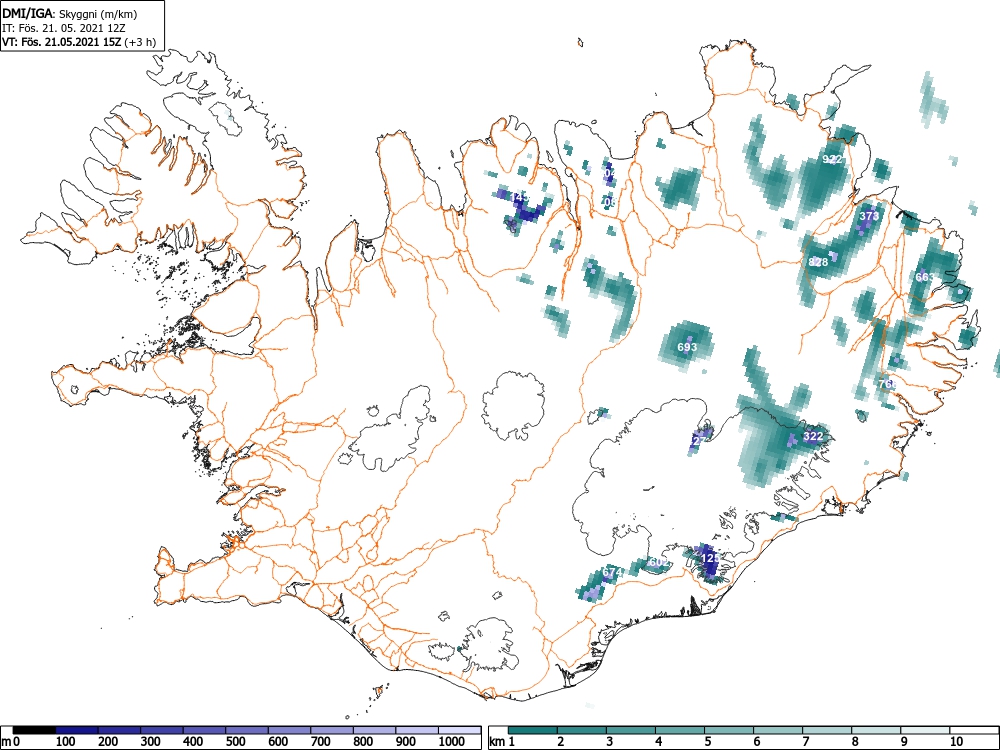Click the '200' label on meter legend
Viewport: 1000px width, 750px height.
pos(108,742)
